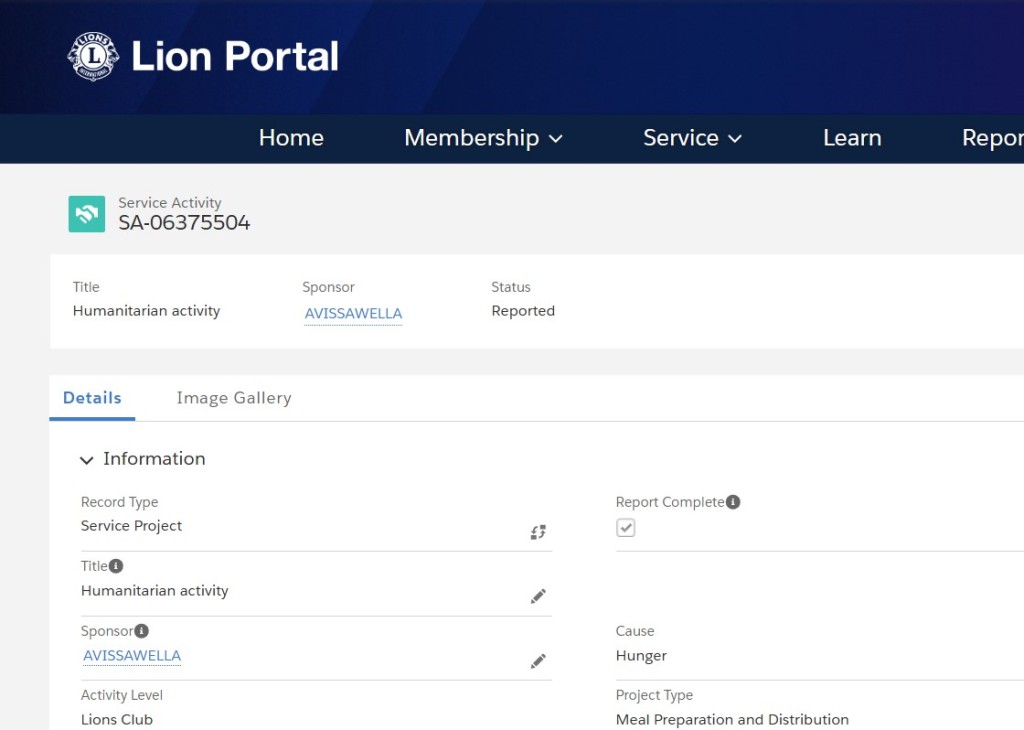Click the Service Activity label above record number
The height and width of the screenshot is (730, 1024).
point(170,202)
